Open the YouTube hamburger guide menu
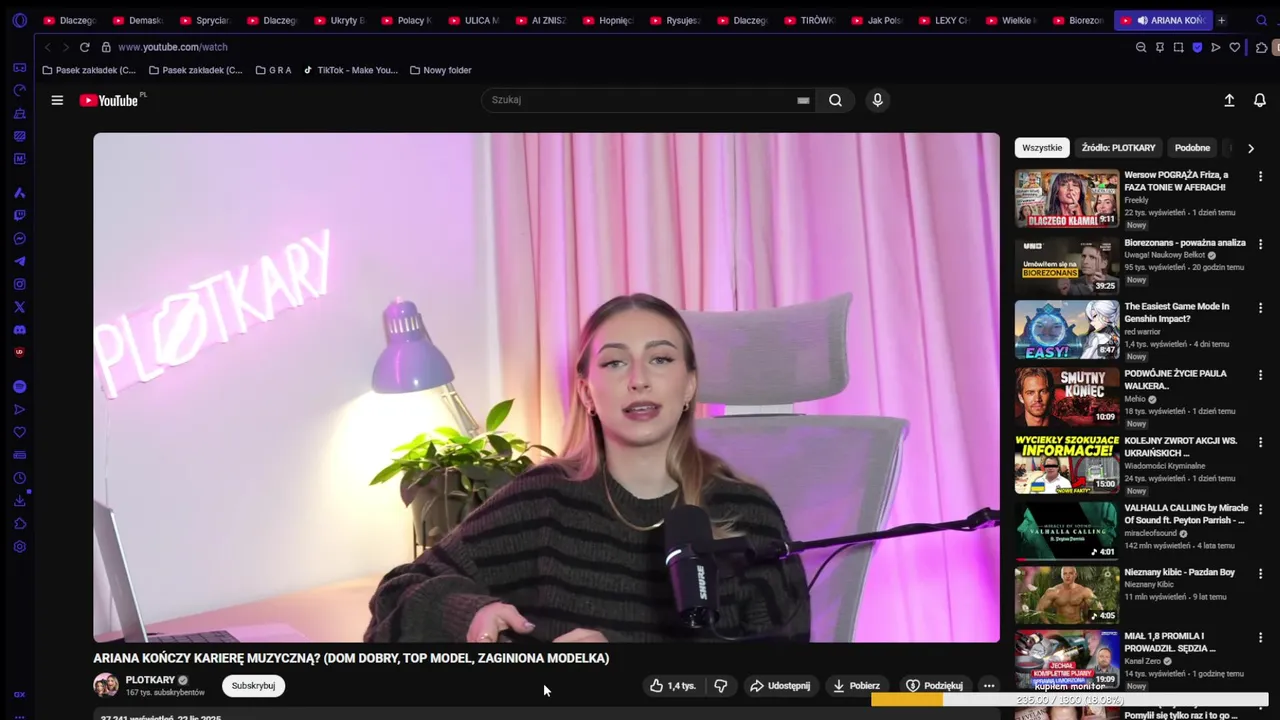Viewport: 1280px width, 720px height. point(57,100)
